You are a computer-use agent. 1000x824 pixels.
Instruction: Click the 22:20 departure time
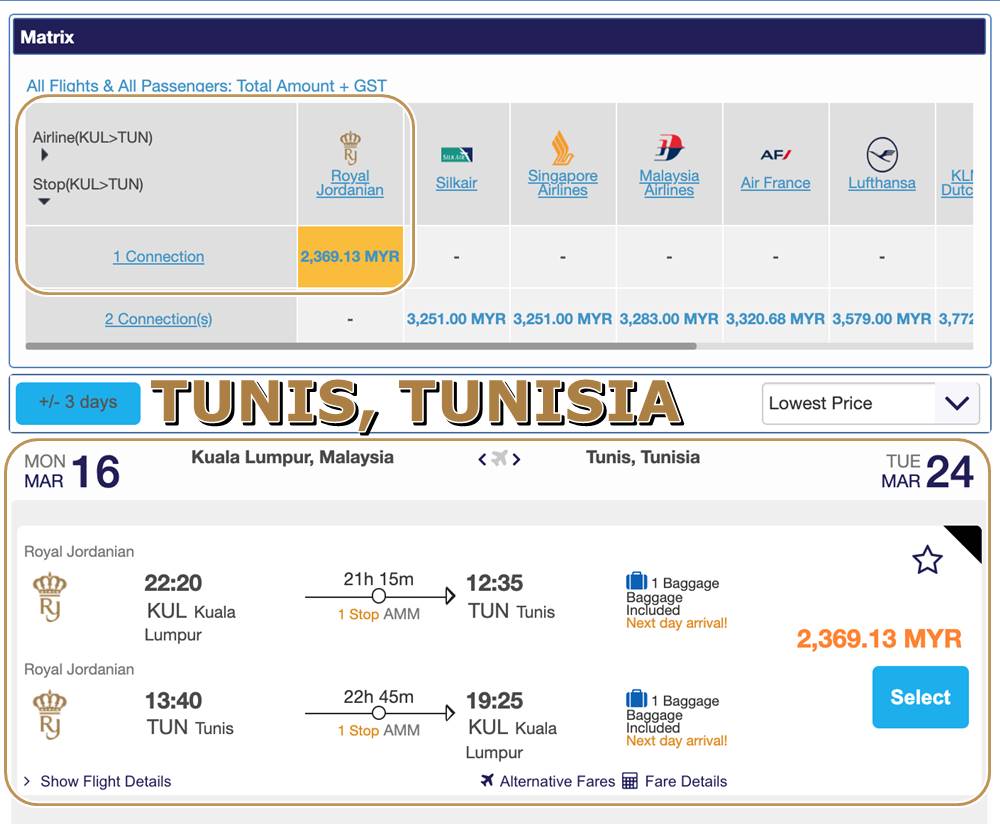coord(173,583)
